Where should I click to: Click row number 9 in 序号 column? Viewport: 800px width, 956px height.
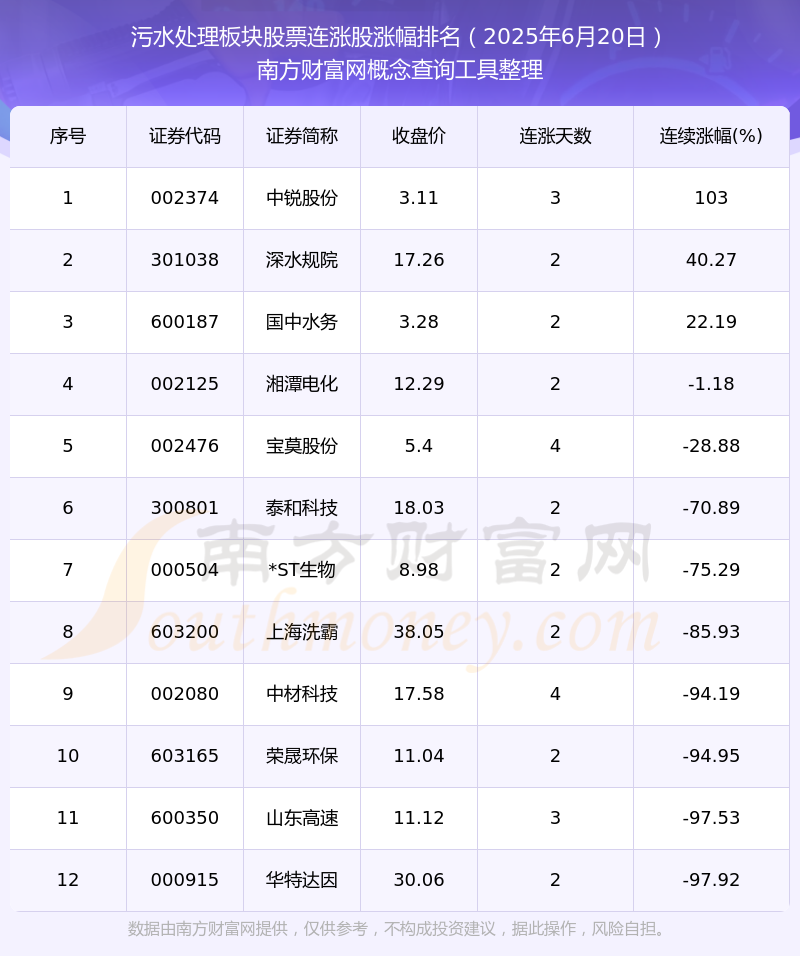[68, 694]
